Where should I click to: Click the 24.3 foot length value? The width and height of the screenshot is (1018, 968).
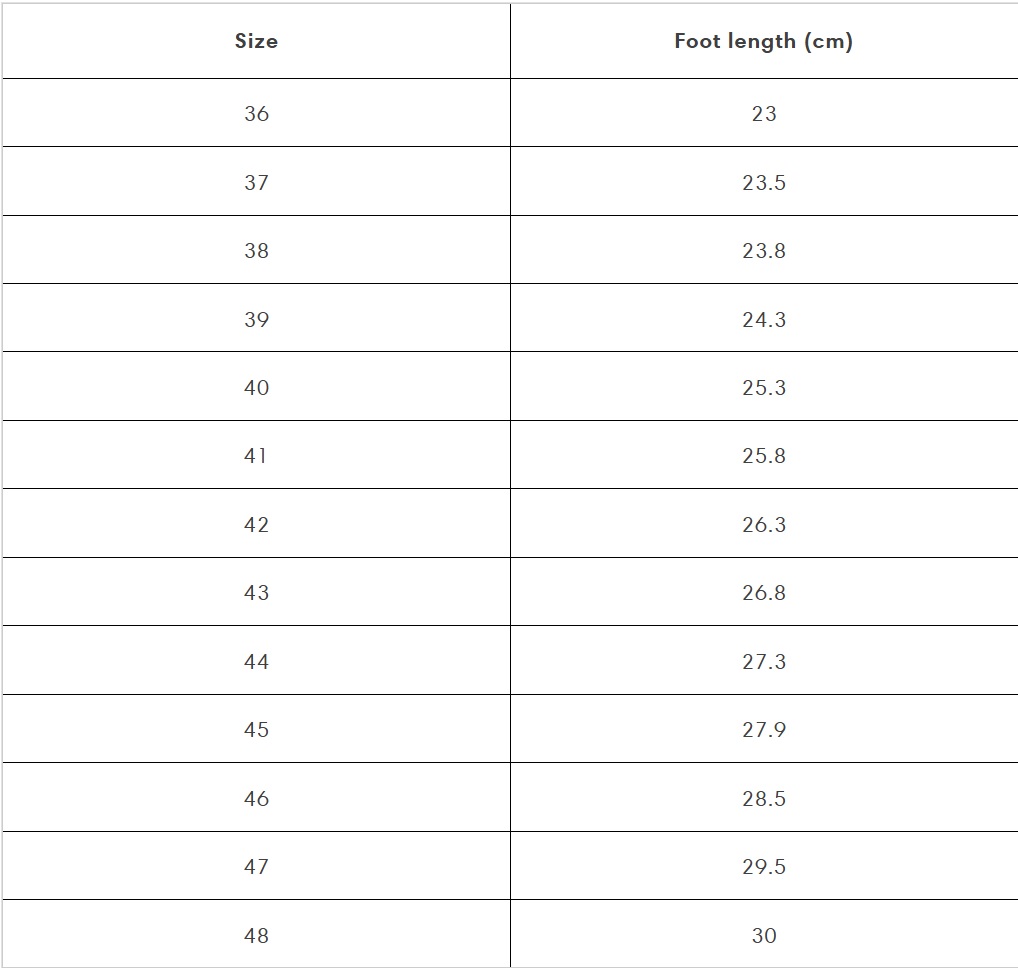click(x=764, y=319)
